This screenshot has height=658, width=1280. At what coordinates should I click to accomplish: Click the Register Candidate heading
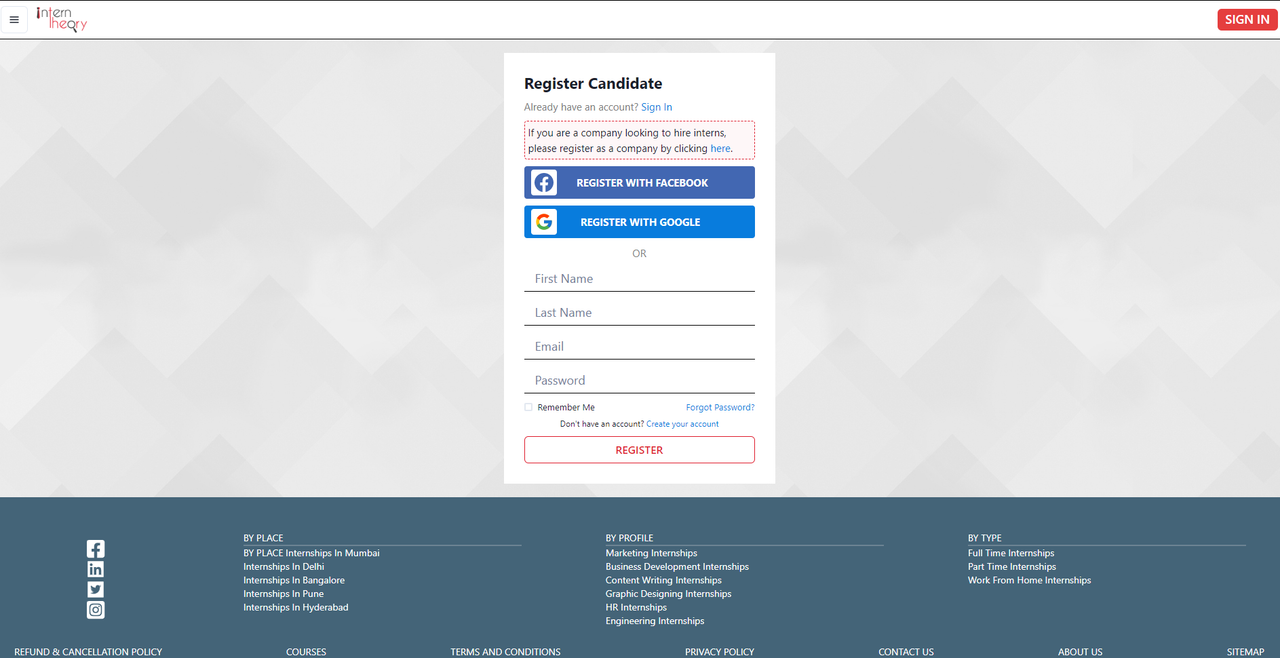593,84
